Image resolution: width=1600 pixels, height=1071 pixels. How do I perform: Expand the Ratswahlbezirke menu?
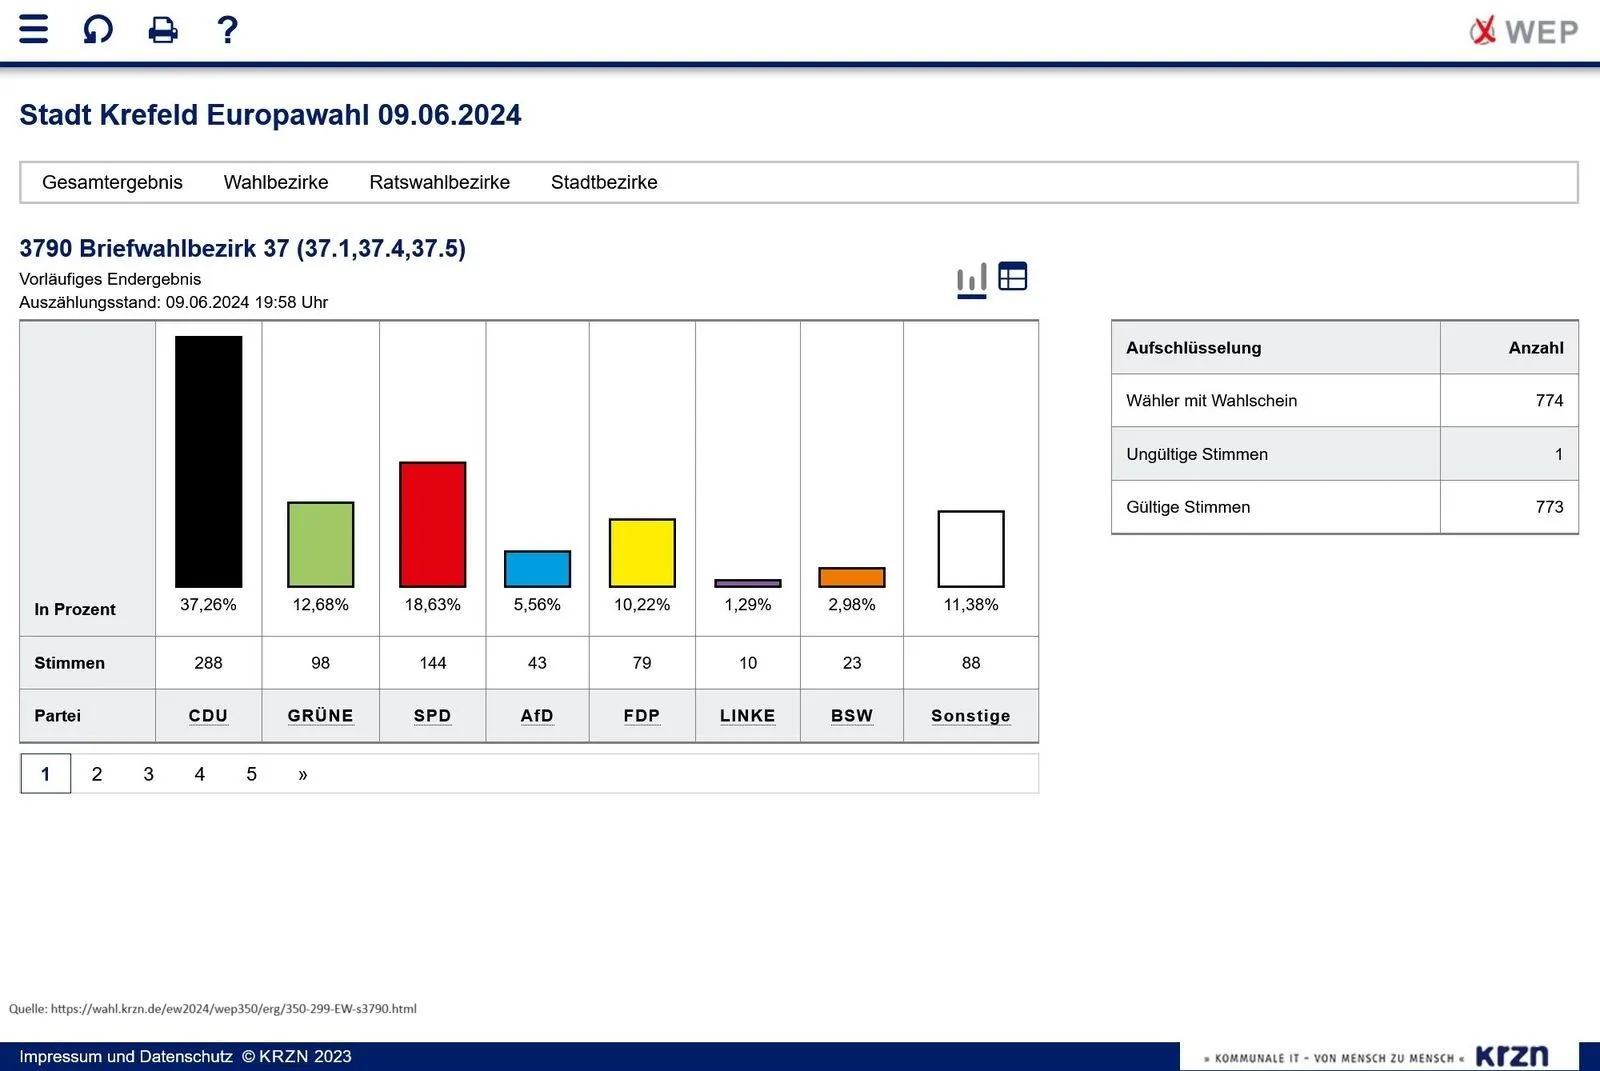(439, 182)
